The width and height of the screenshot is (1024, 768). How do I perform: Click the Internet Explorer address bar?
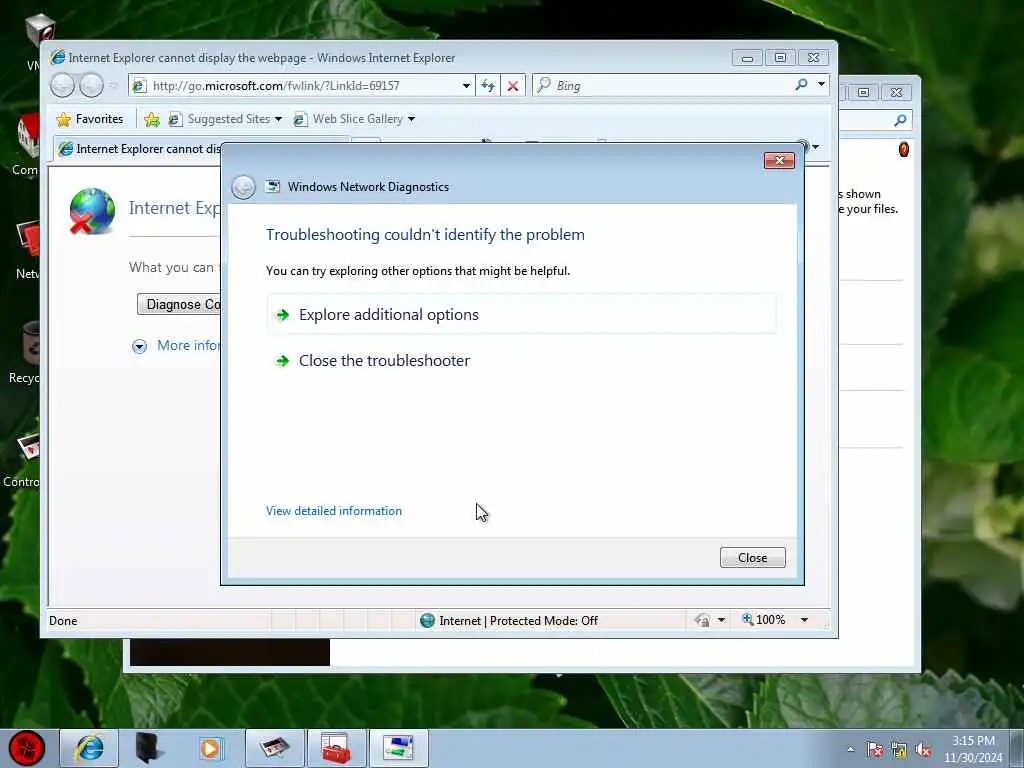[x=295, y=86]
